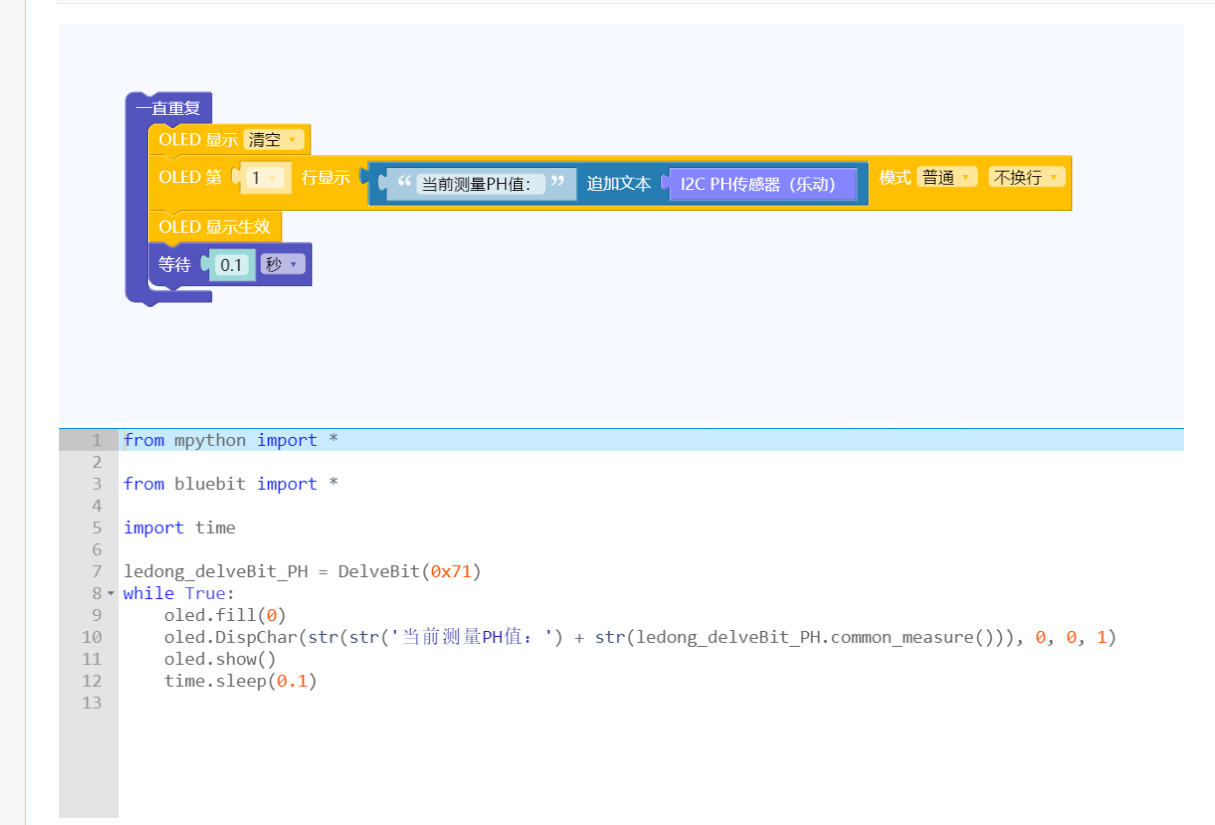The height and width of the screenshot is (825, 1215).
Task: Select the I2C PH传感器（乐动）block
Action: click(x=763, y=184)
